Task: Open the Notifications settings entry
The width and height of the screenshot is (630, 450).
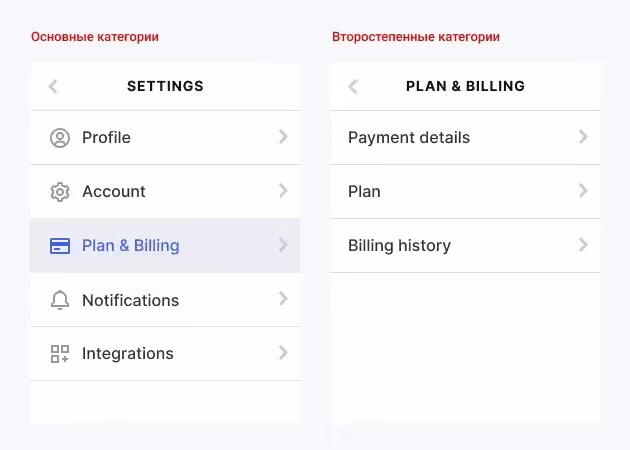Action: pos(130,300)
